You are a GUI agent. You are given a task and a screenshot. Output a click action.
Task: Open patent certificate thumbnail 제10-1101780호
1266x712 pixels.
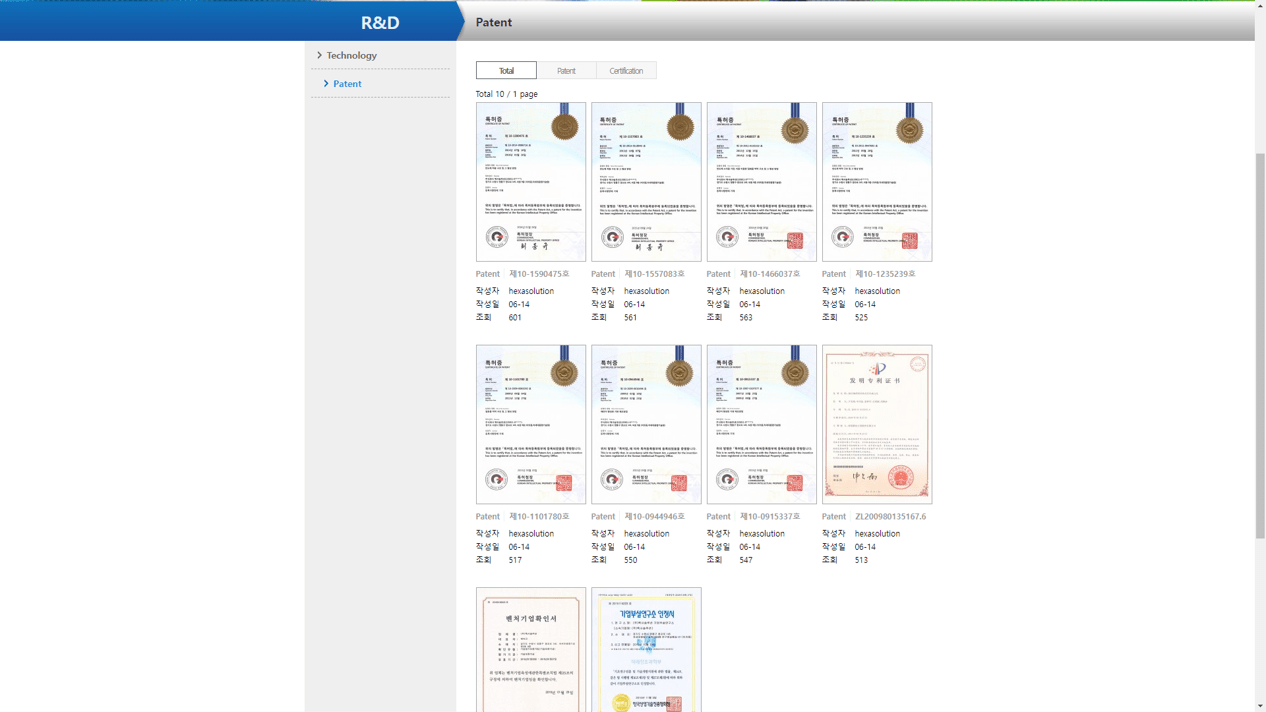point(531,425)
